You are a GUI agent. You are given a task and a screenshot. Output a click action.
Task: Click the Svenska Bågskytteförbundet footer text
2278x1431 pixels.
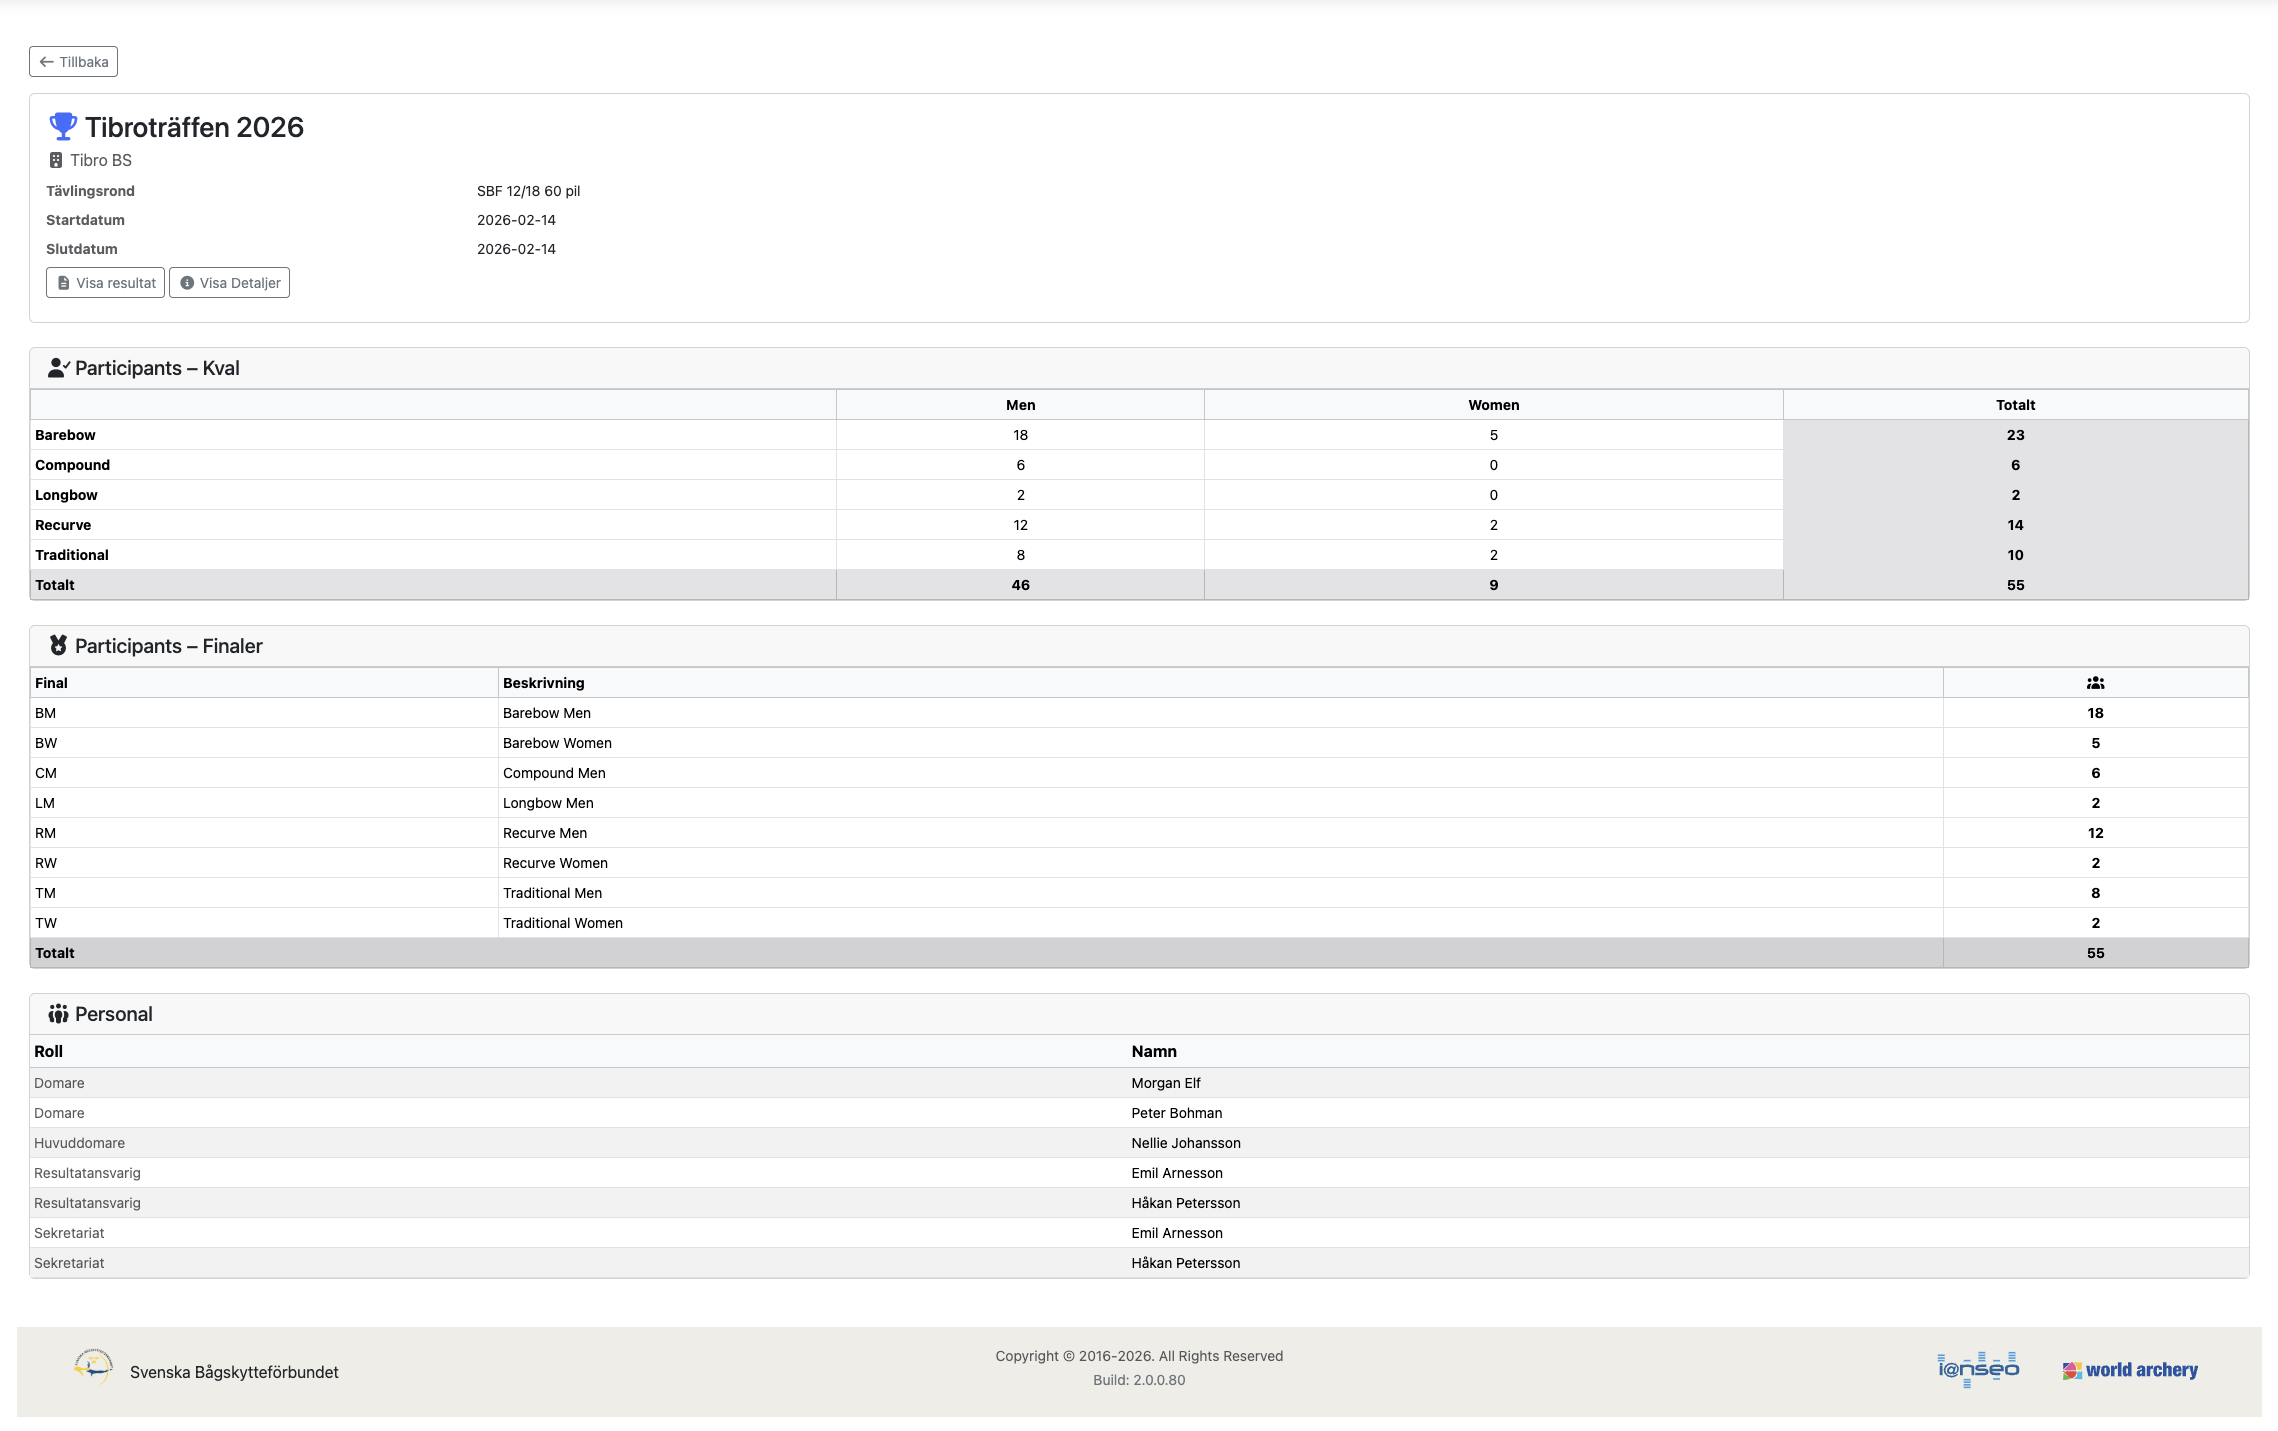click(x=234, y=1372)
